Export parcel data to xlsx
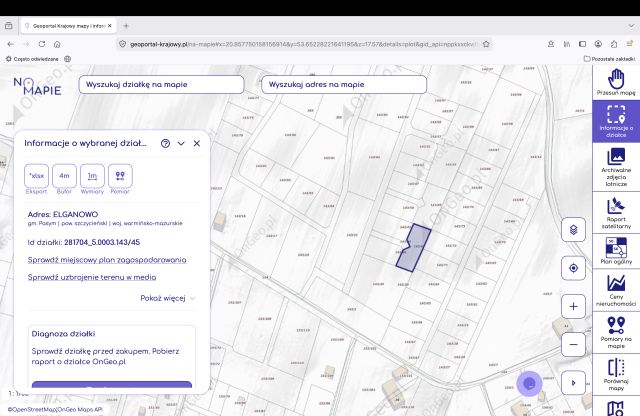Image resolution: width=640 pixels, height=416 pixels. coord(36,176)
